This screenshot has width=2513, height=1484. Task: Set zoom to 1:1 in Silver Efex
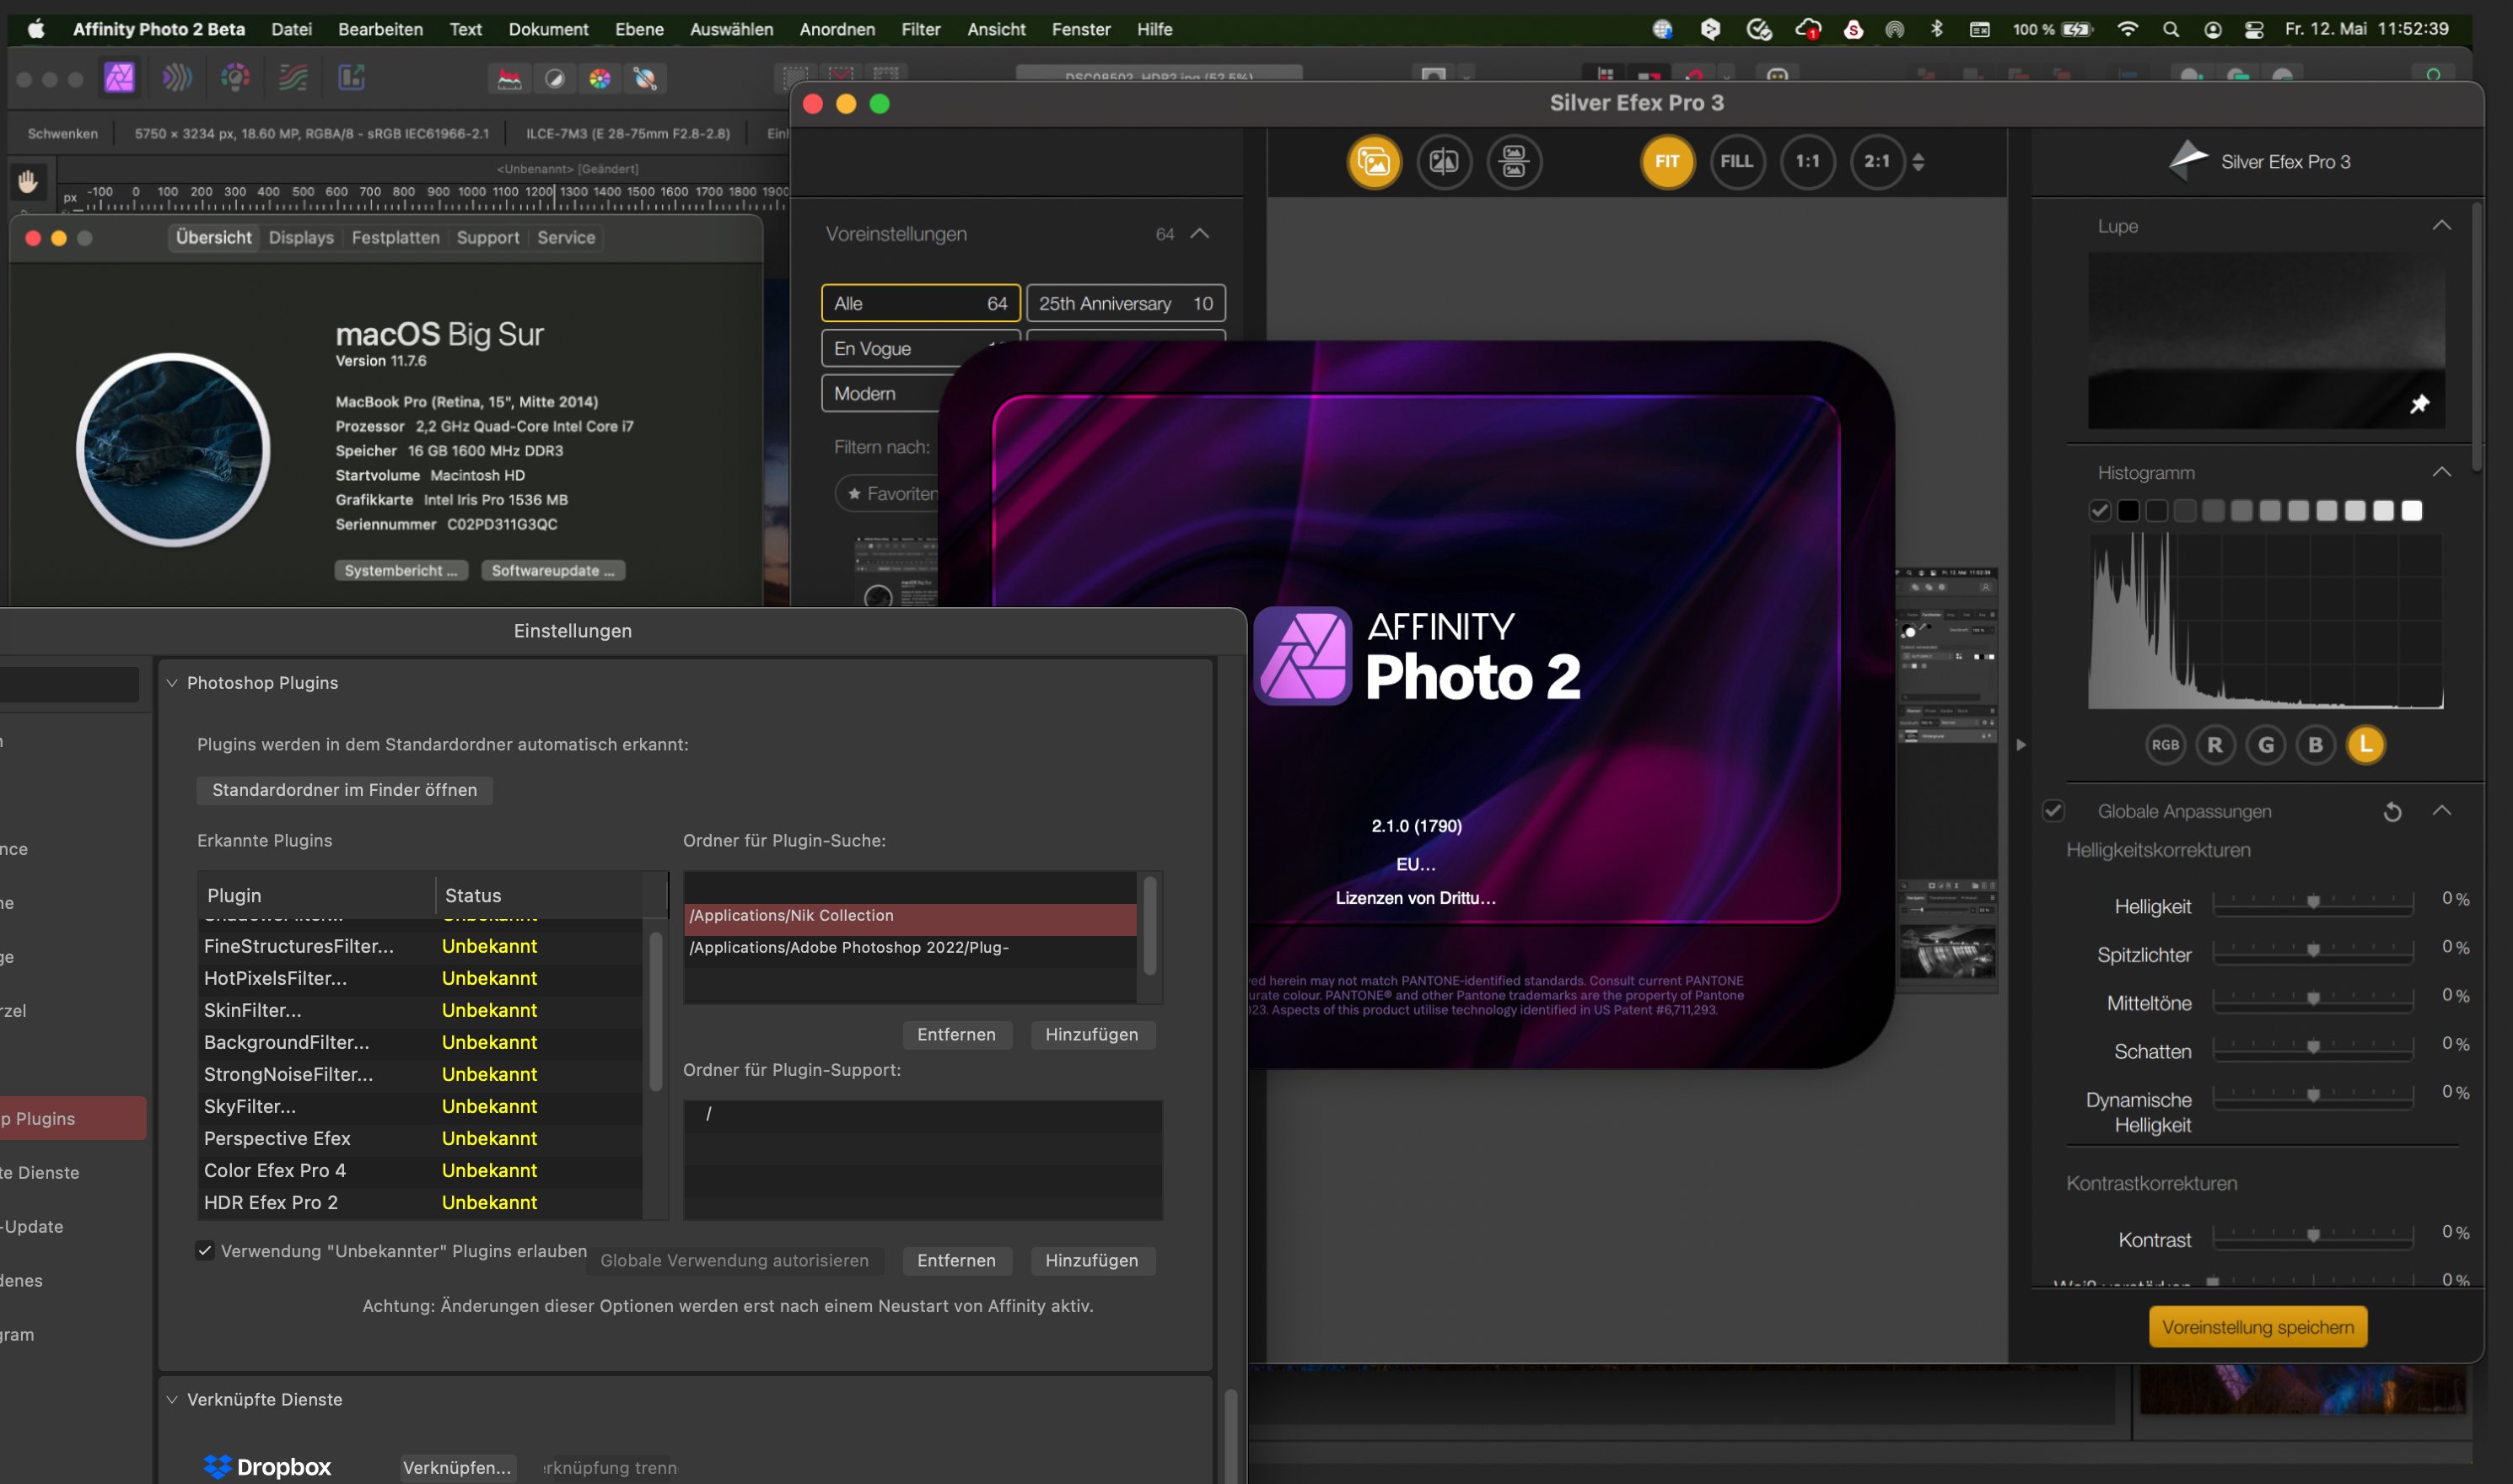(x=1807, y=162)
